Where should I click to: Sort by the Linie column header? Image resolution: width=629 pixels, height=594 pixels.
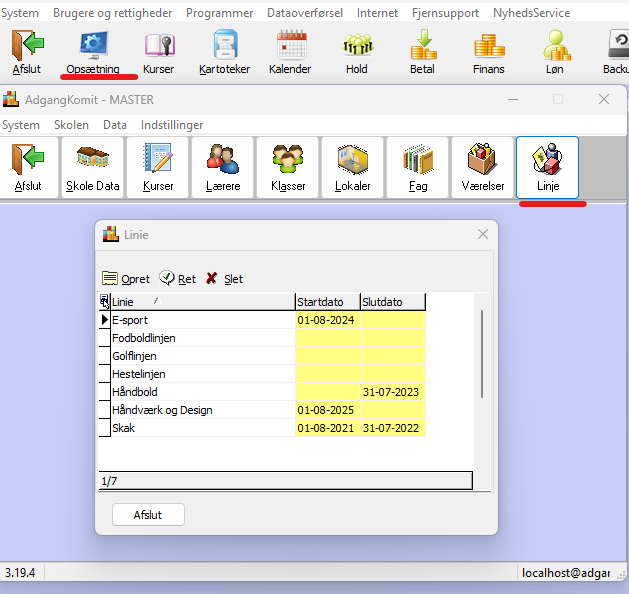point(203,302)
